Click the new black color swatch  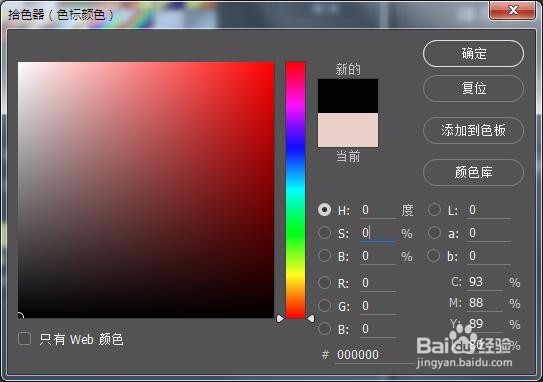pyautogui.click(x=348, y=96)
